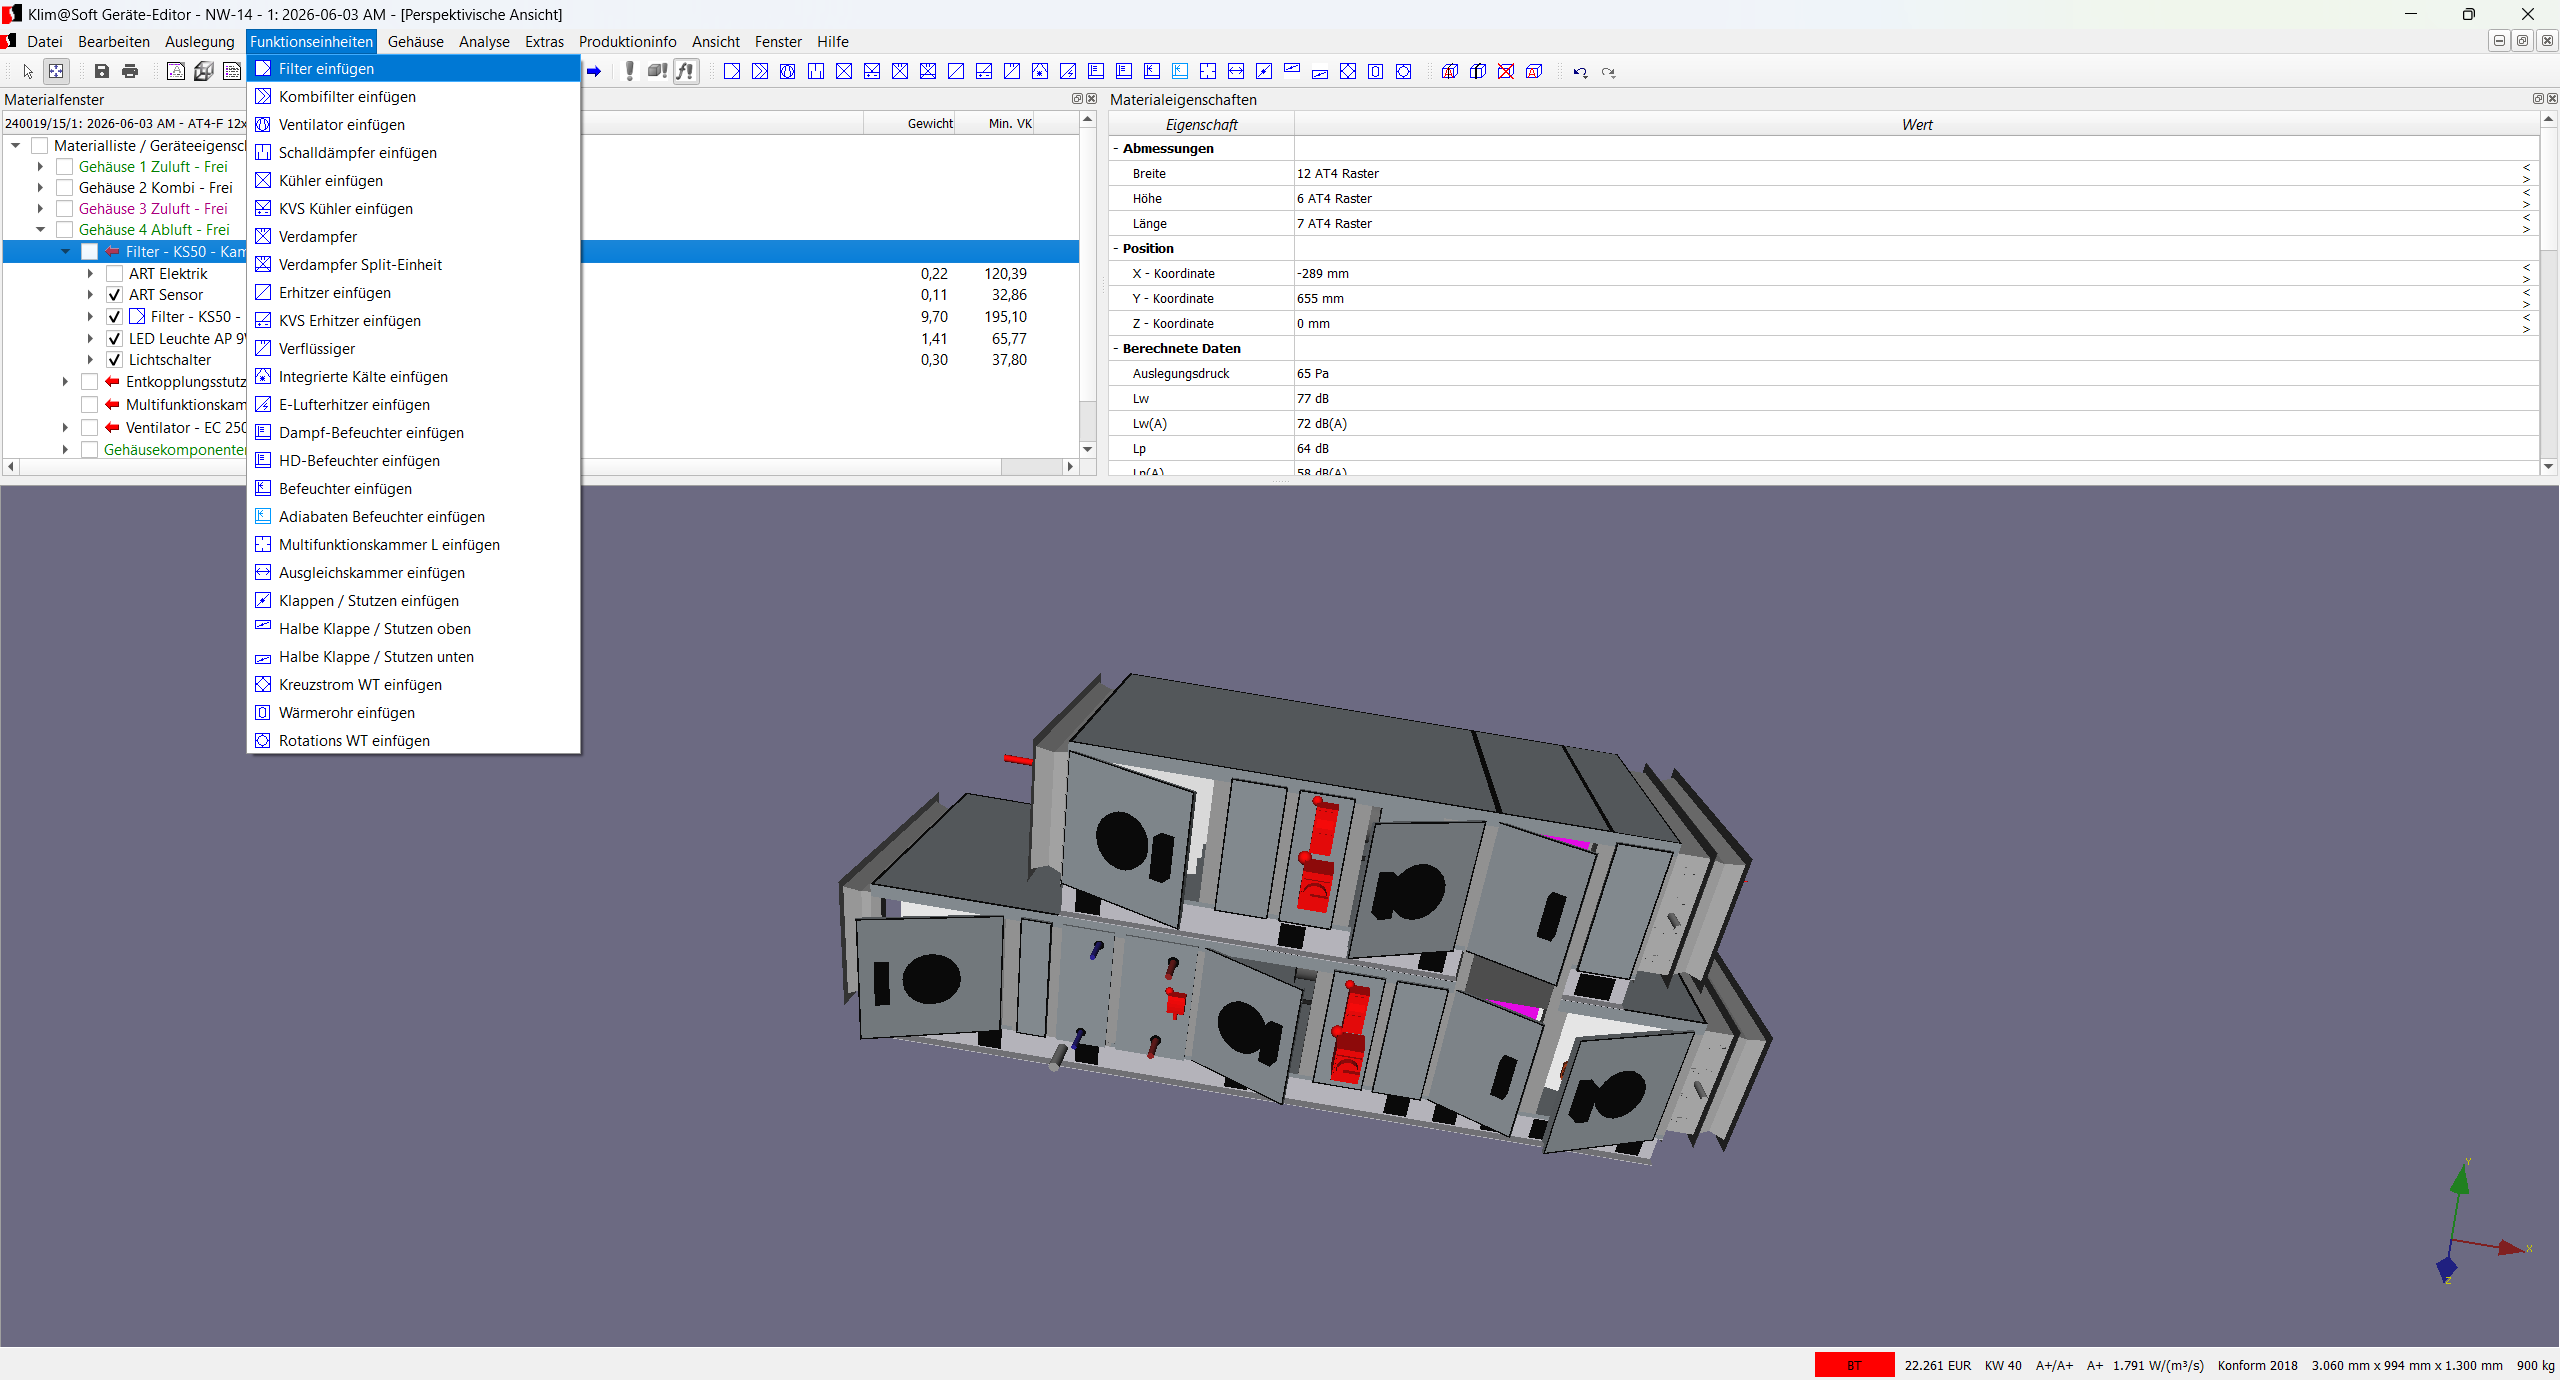Click the Ventilator icon in the toolbar

(x=788, y=71)
